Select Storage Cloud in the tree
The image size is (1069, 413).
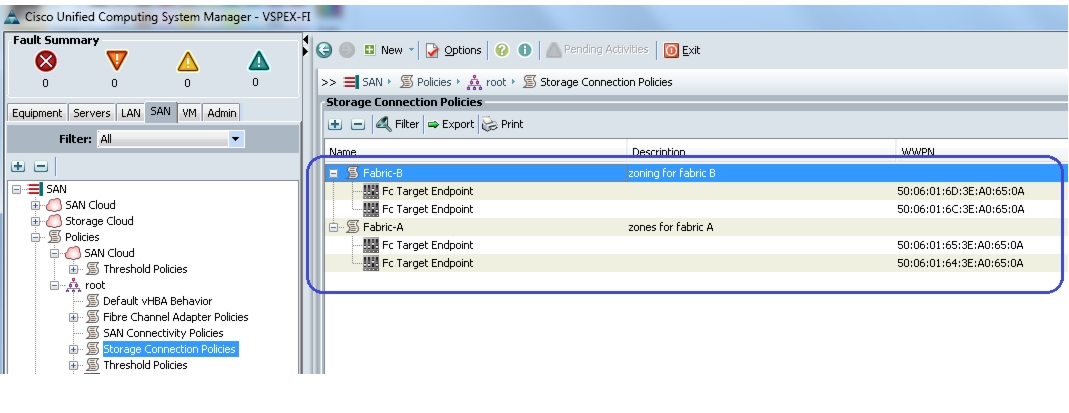click(x=99, y=221)
